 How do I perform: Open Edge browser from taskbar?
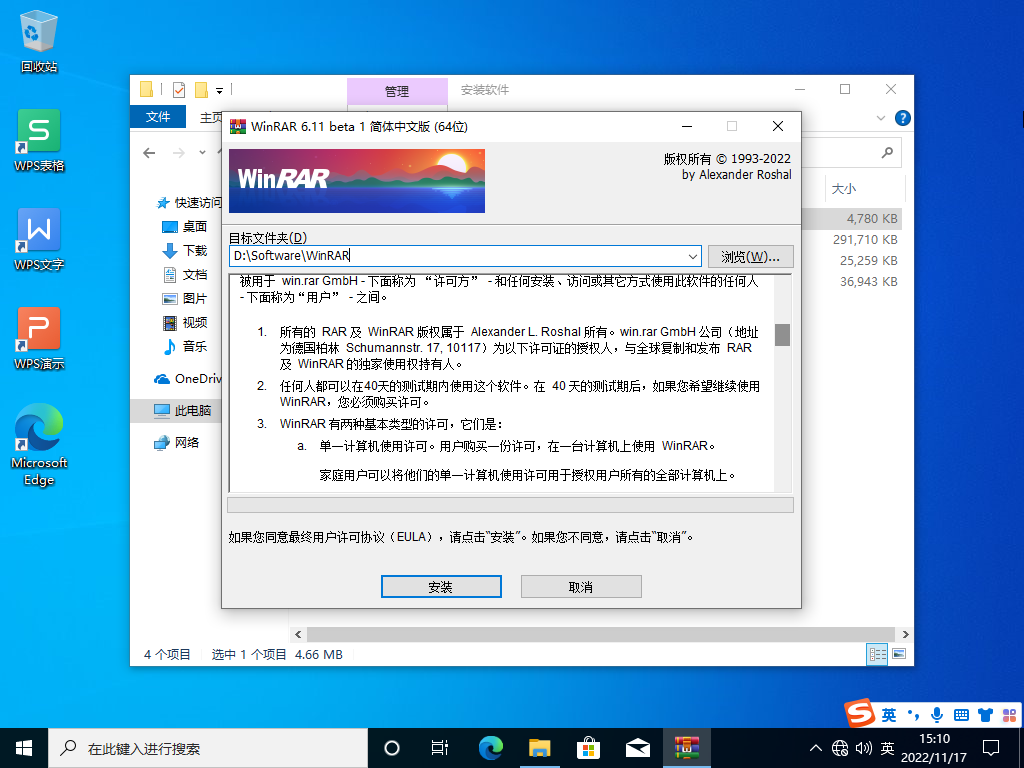[x=491, y=748]
